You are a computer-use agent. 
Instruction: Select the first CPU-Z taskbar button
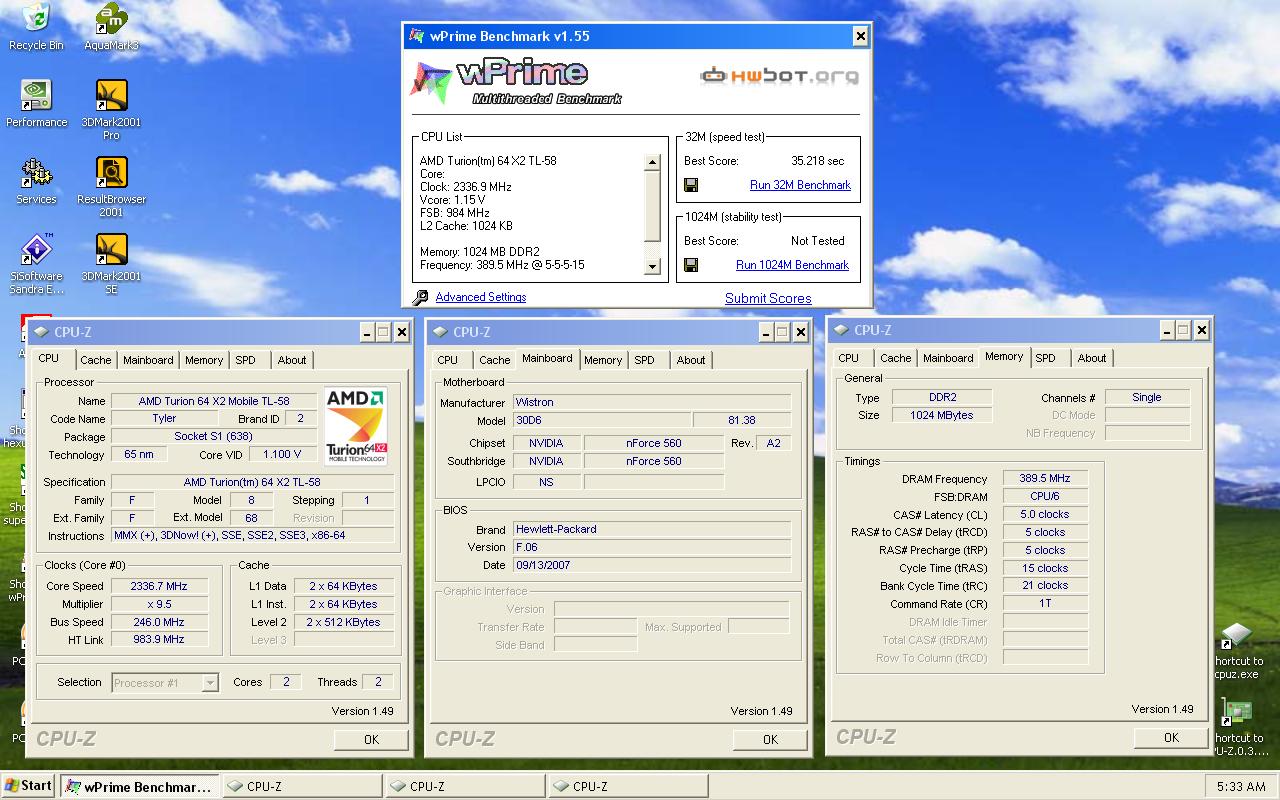(x=302, y=787)
